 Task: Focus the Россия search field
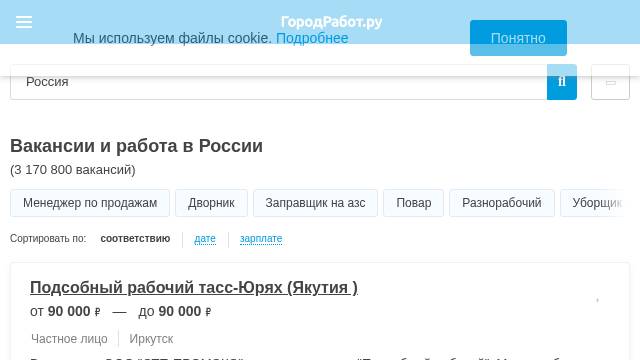click(278, 82)
